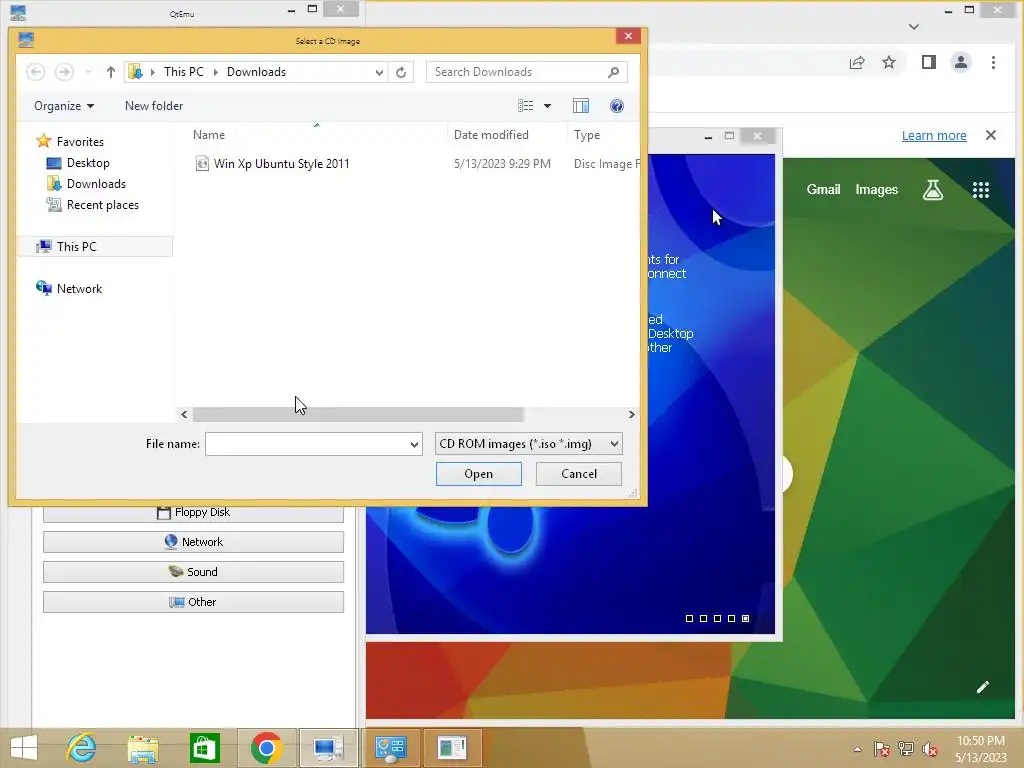Open Network section in QtEmu

click(193, 542)
